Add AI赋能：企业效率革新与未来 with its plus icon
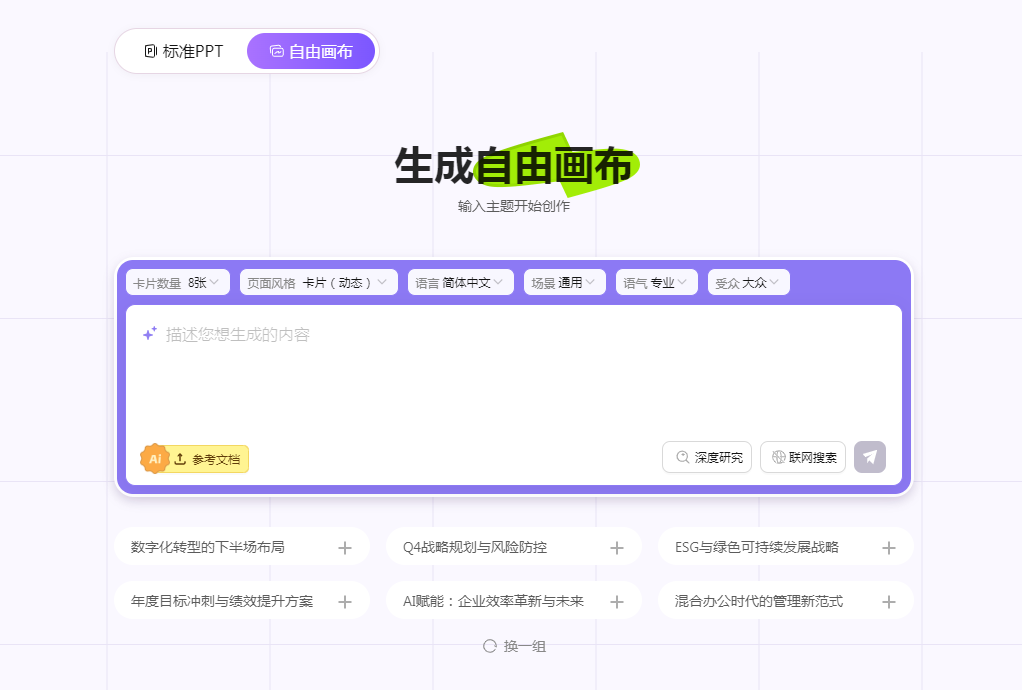This screenshot has height=690, width=1022. (617, 602)
